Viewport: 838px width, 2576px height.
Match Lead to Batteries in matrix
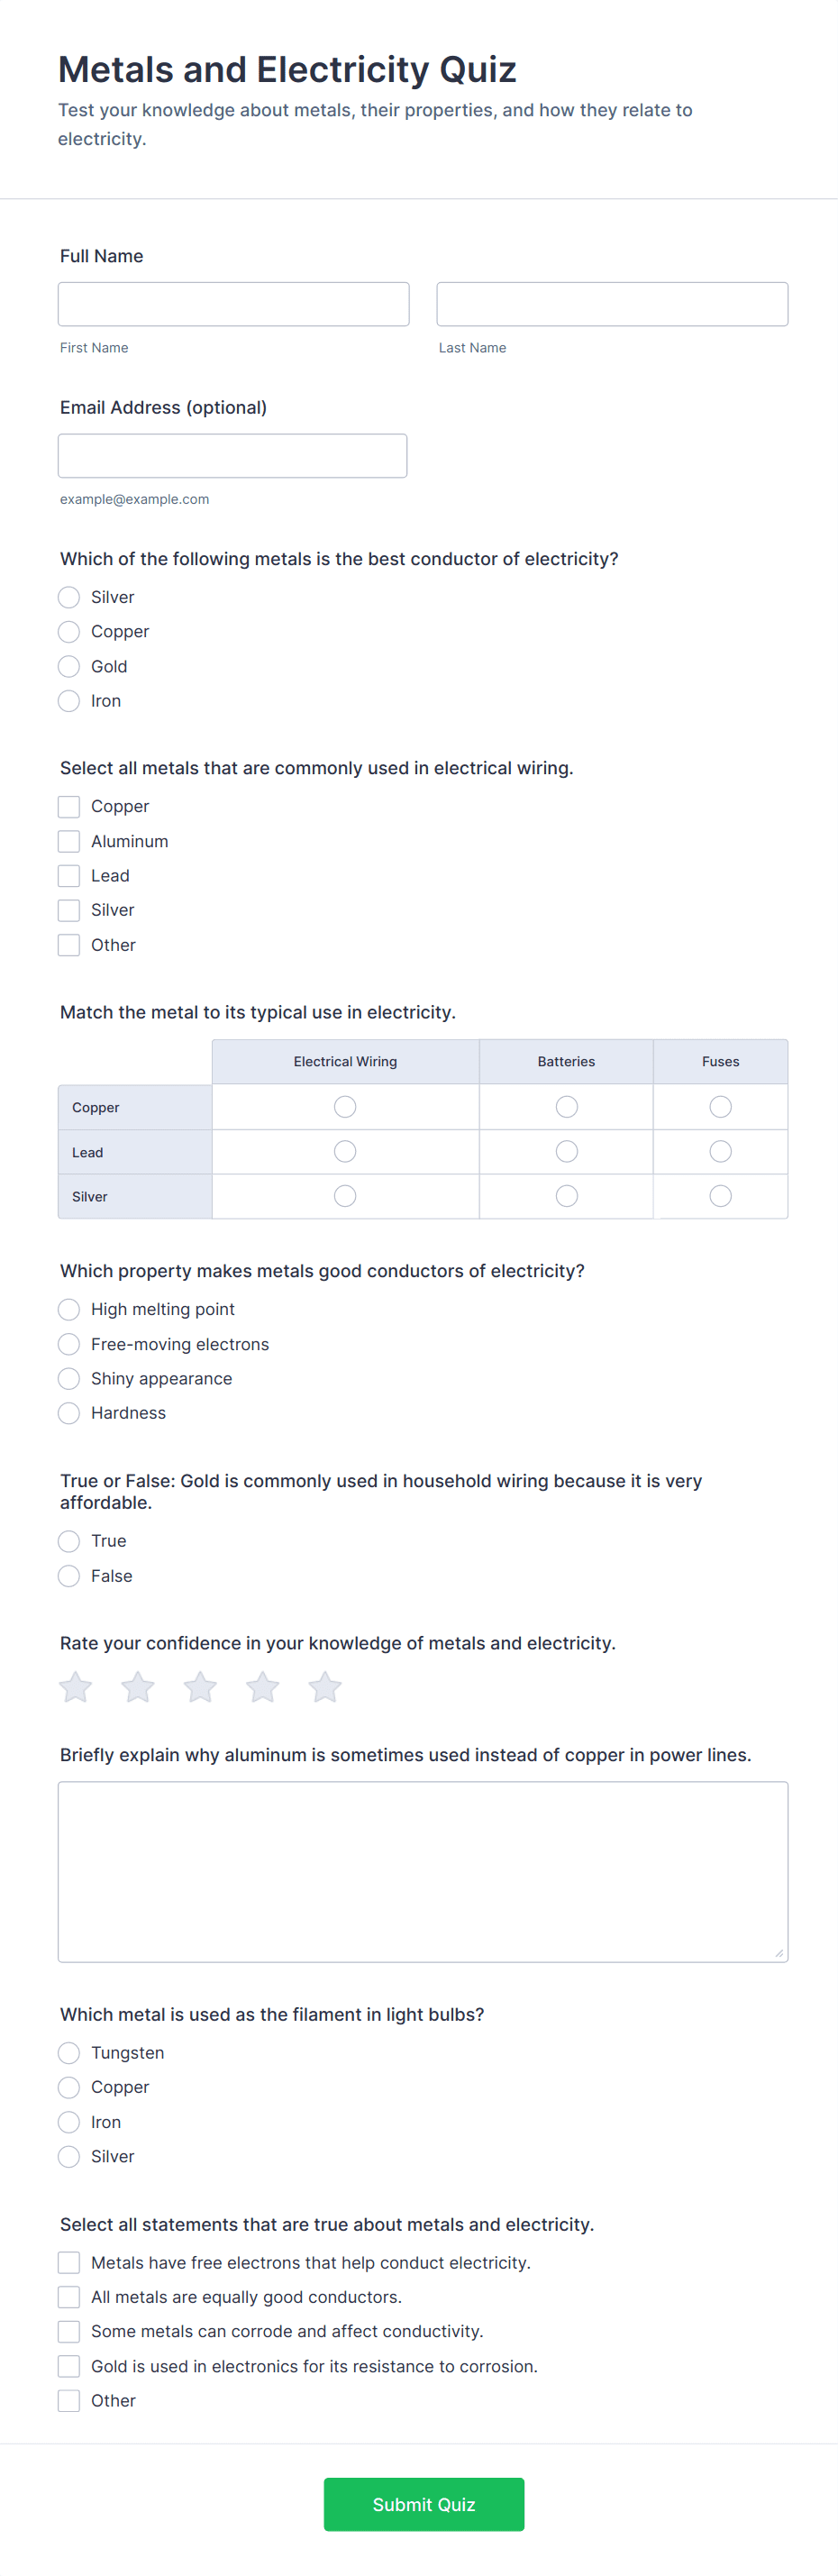coord(567,1152)
